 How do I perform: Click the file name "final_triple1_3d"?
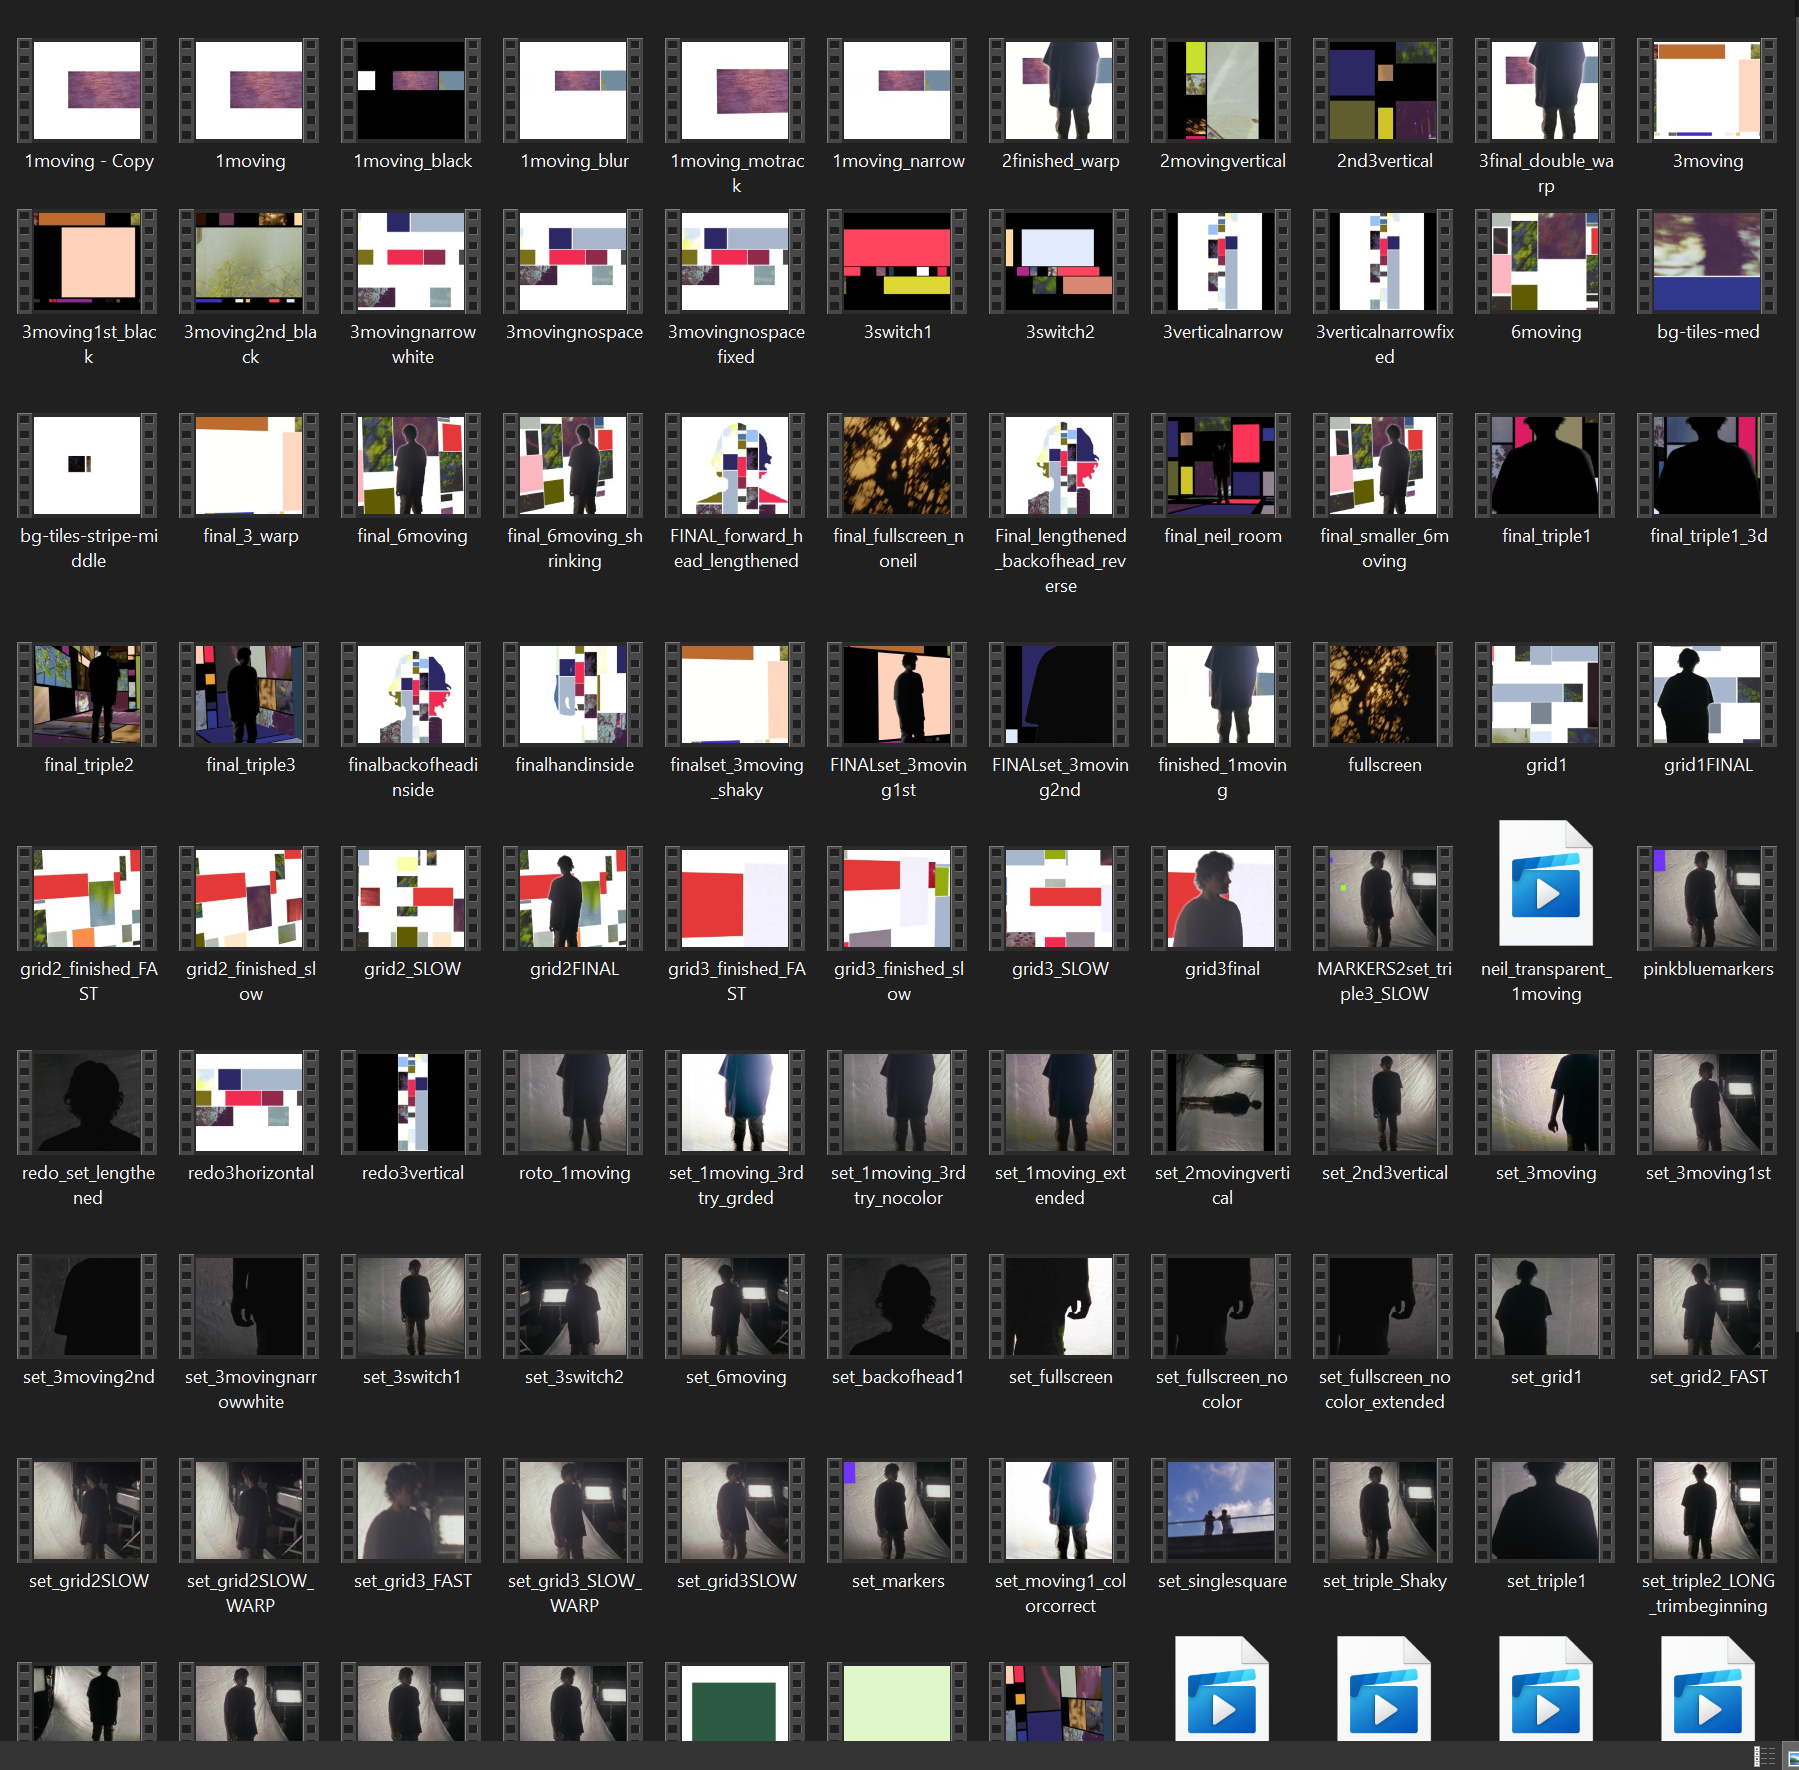[x=1708, y=536]
